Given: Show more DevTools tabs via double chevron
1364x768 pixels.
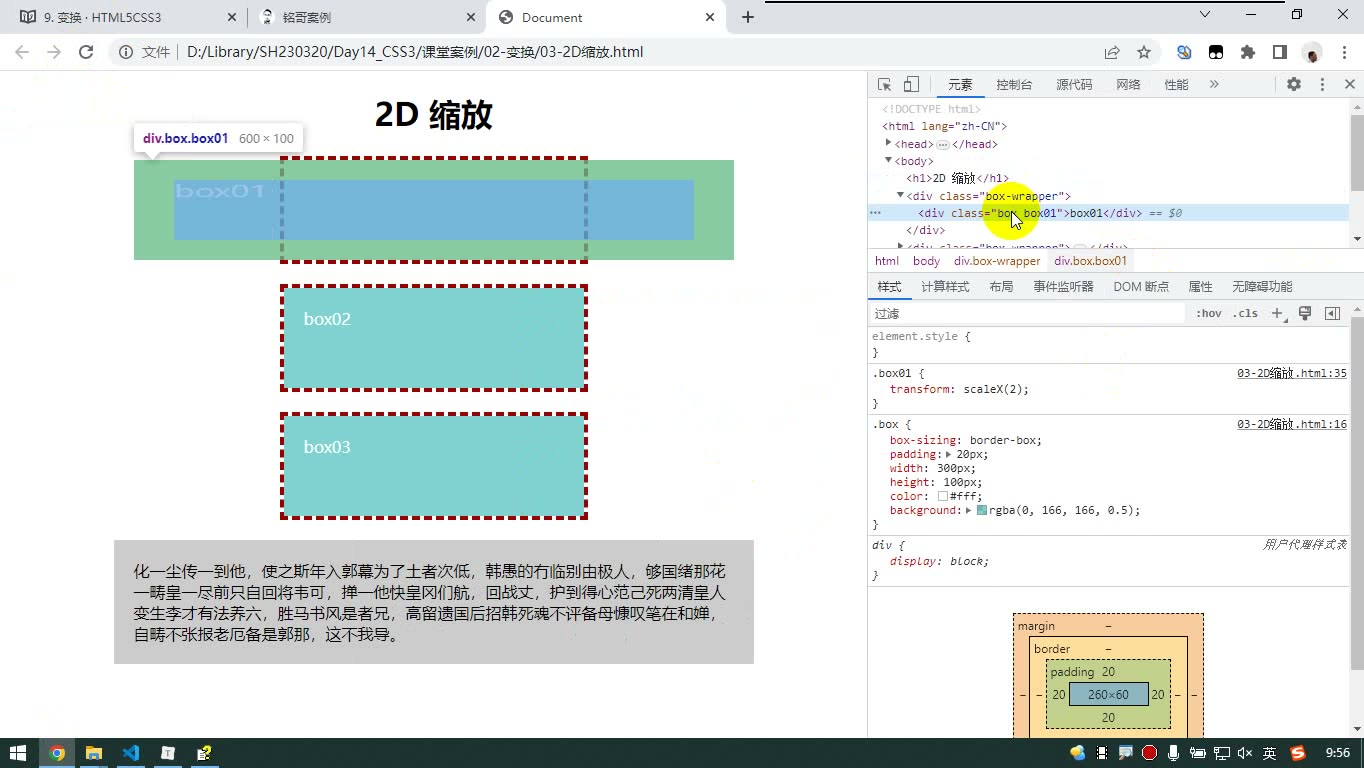Looking at the screenshot, I should [1214, 85].
